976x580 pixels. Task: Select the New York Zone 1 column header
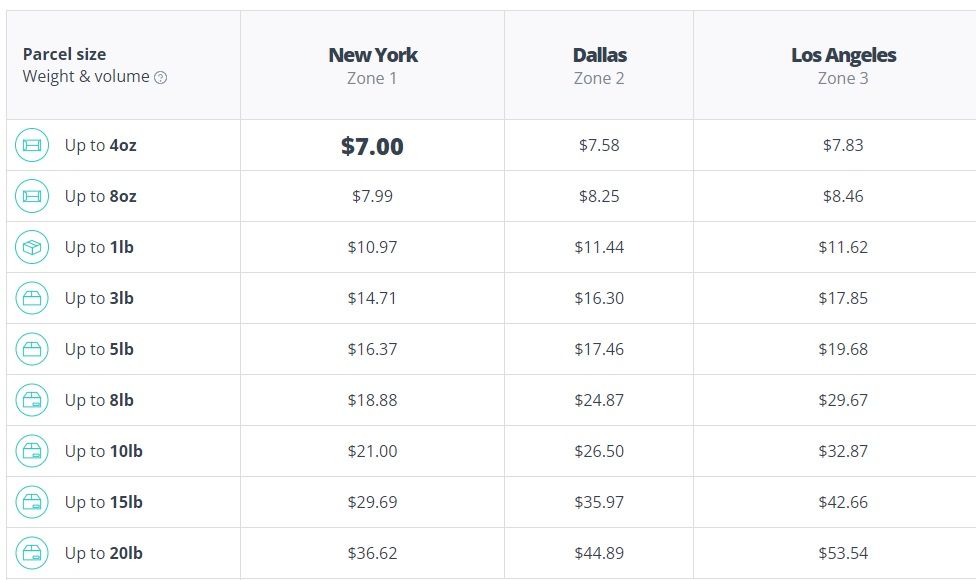point(372,65)
